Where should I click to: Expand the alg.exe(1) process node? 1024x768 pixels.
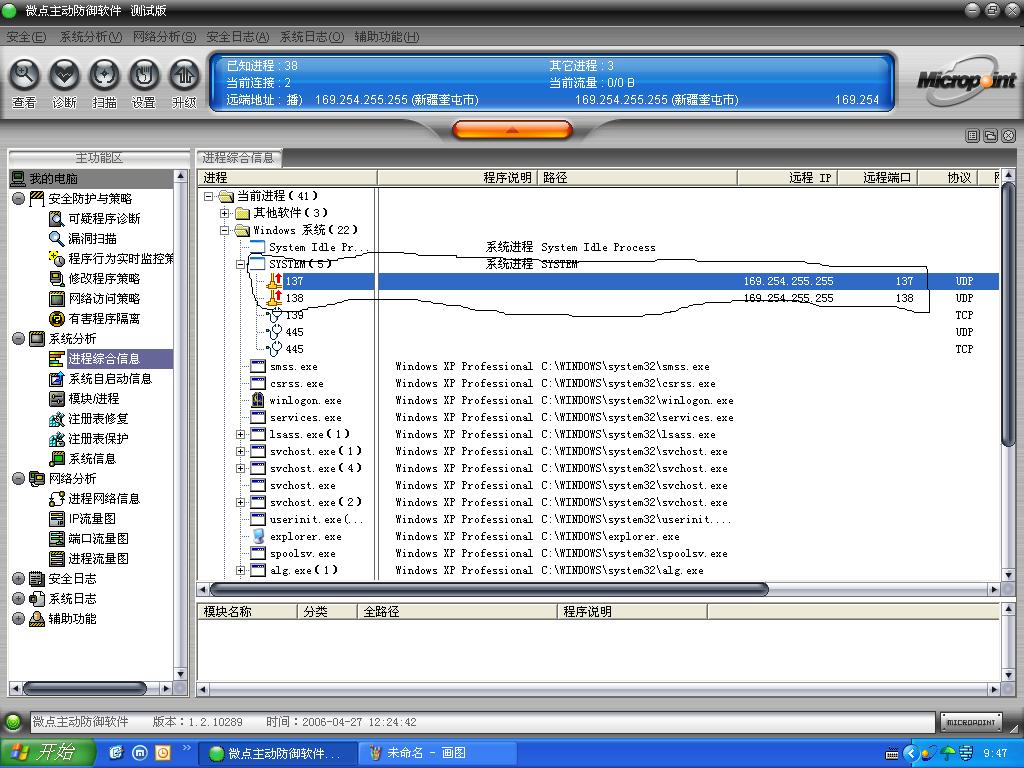[x=240, y=570]
